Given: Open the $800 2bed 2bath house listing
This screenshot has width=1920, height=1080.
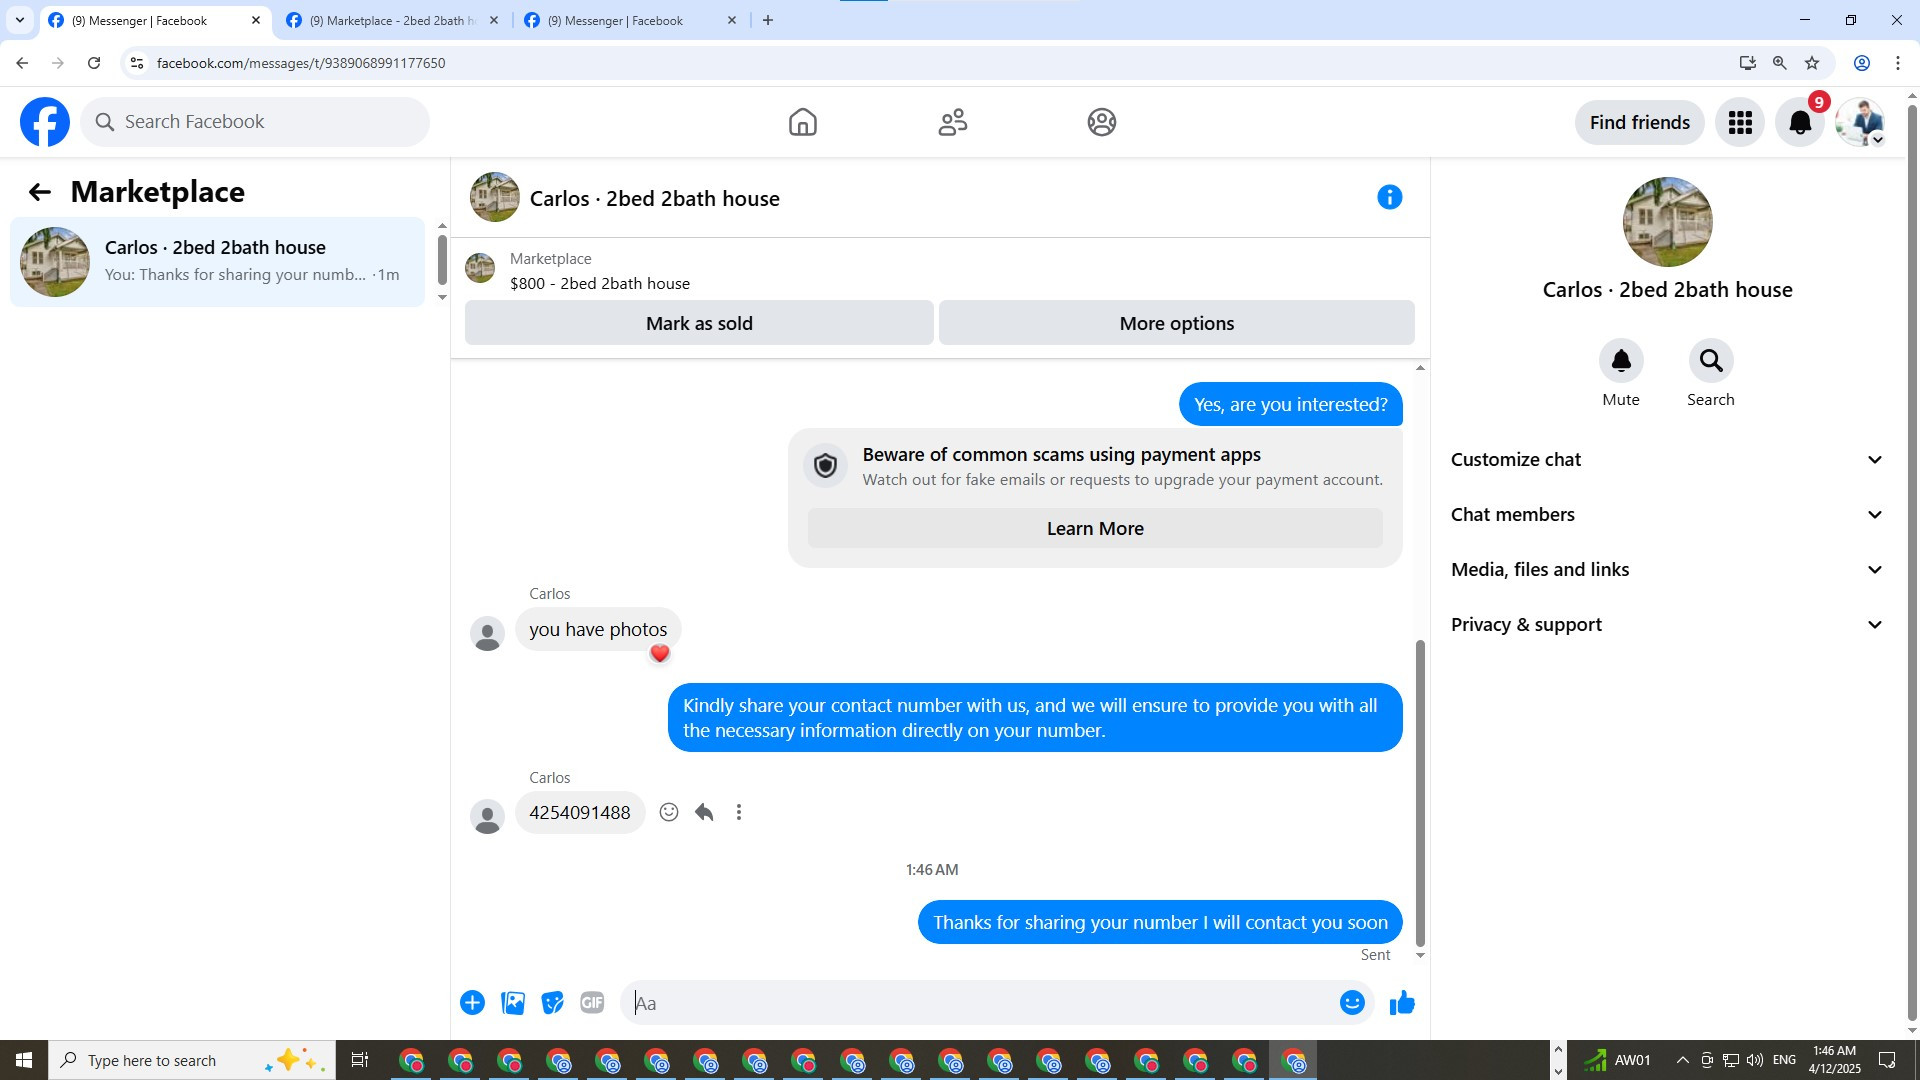Looking at the screenshot, I should coord(600,284).
